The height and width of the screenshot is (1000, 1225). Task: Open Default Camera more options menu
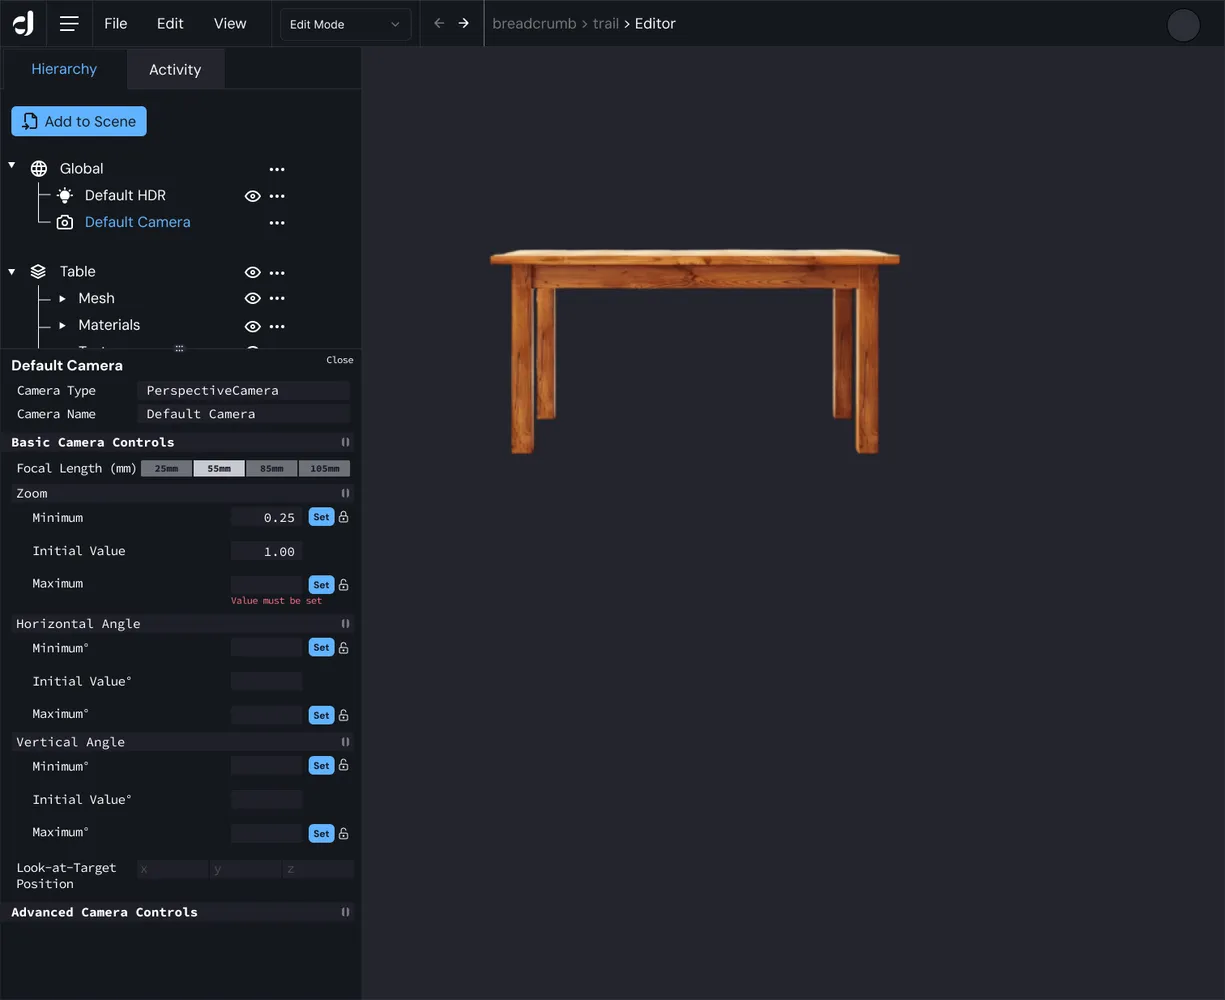tap(277, 223)
